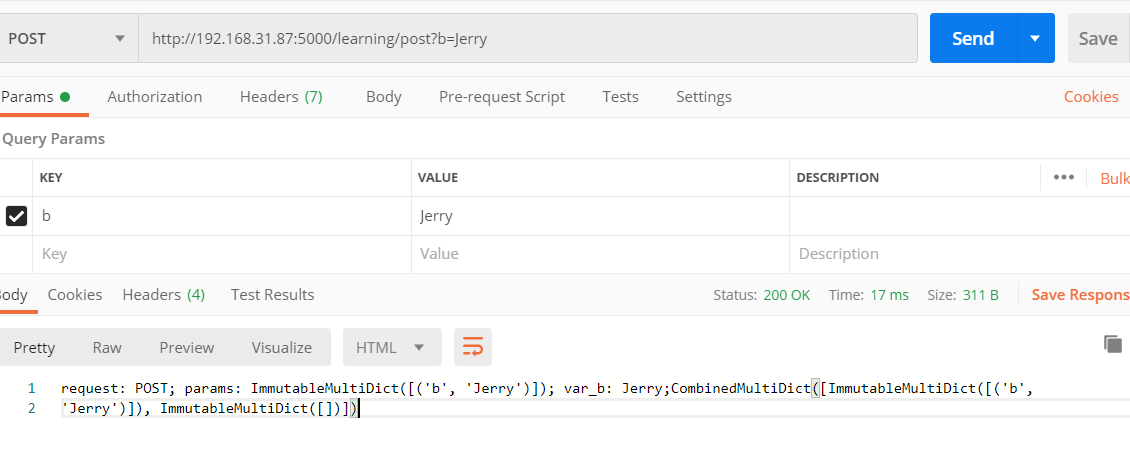Image resolution: width=1130 pixels, height=455 pixels.
Task: Open the Pre-request Script tab
Action: tap(502, 97)
